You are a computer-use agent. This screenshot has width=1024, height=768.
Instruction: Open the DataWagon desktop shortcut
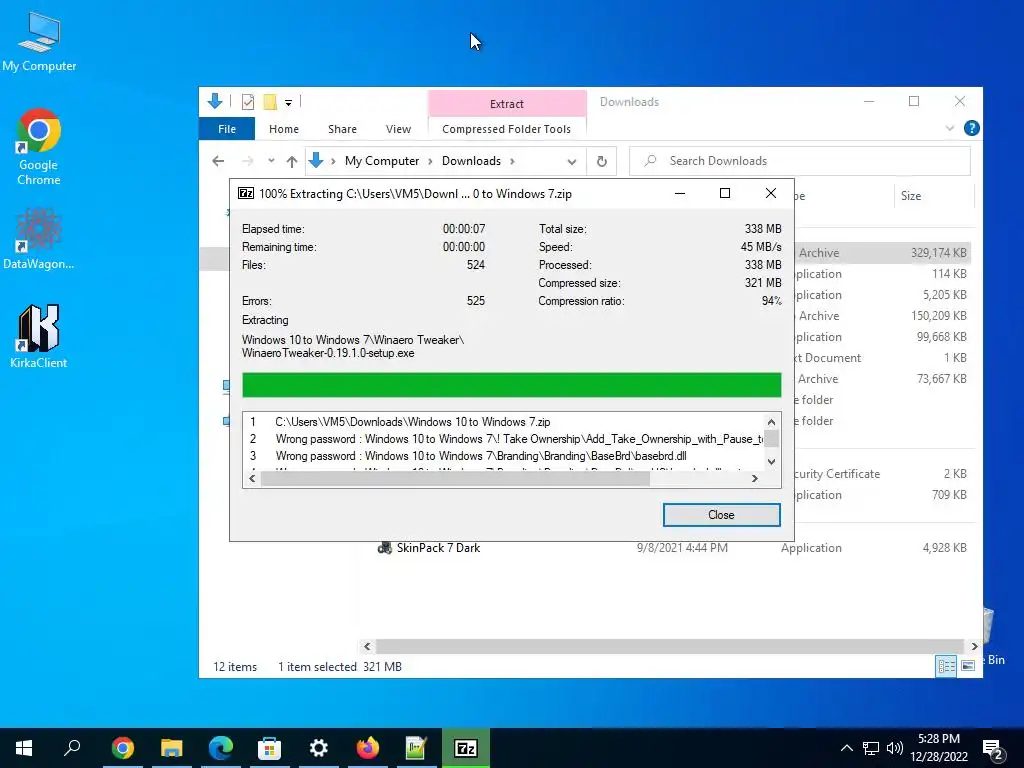point(39,238)
